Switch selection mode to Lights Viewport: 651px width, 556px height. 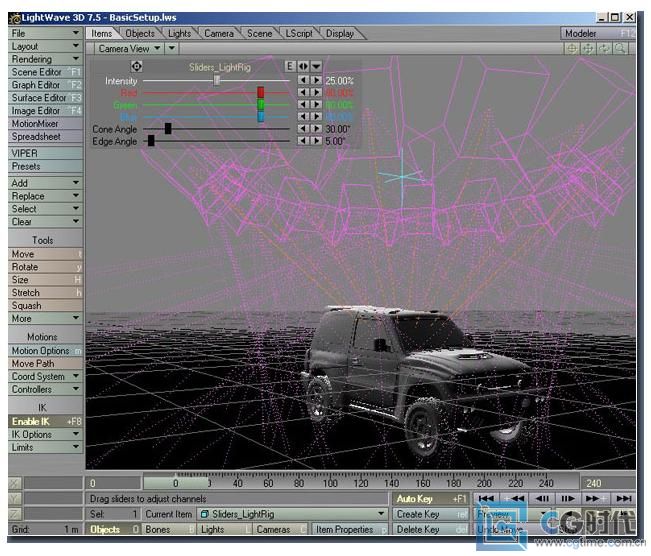(x=219, y=529)
